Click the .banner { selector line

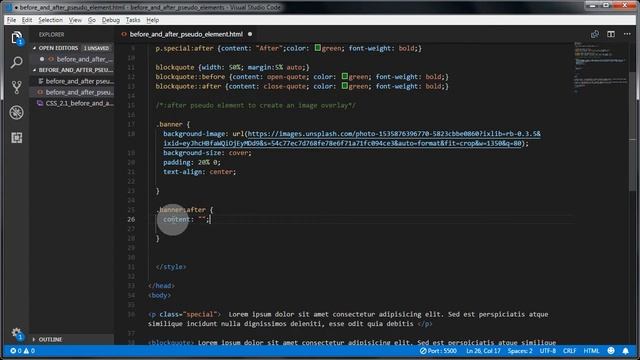click(x=173, y=124)
